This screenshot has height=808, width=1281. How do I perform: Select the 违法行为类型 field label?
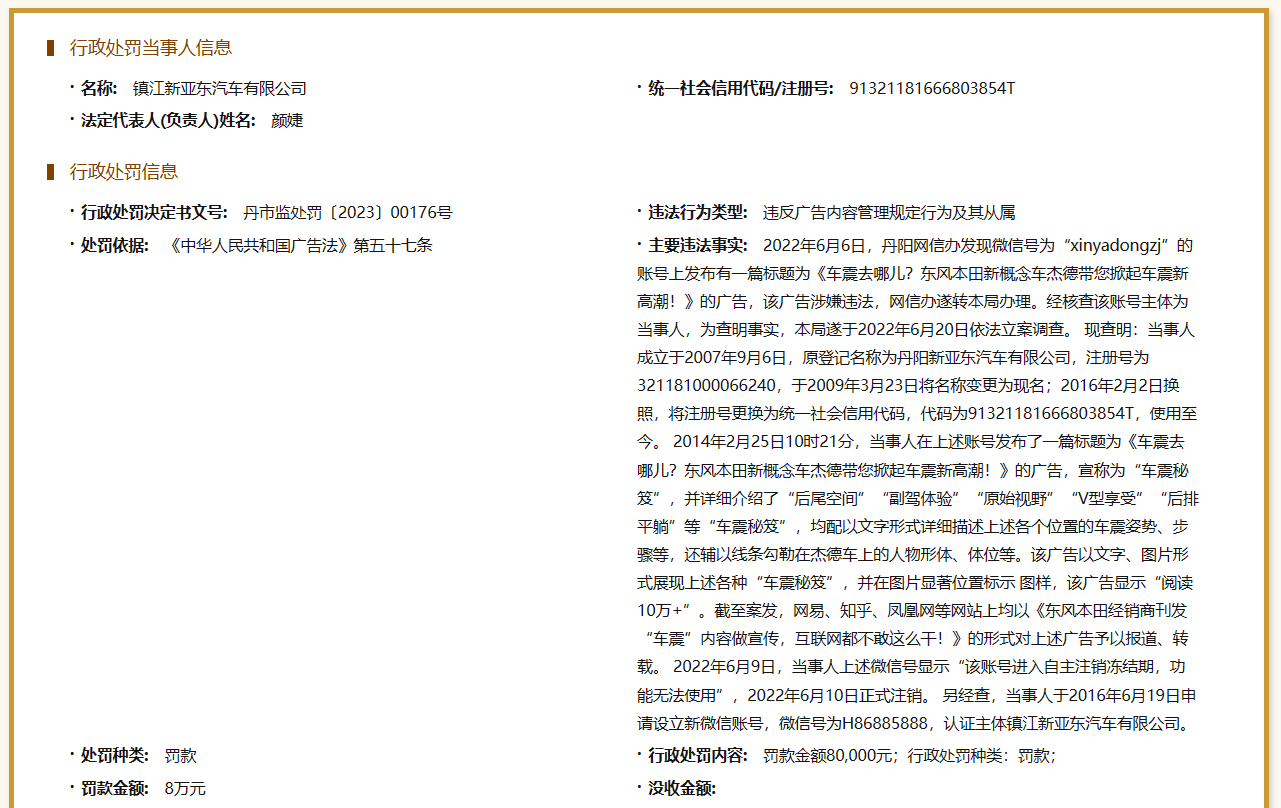click(x=698, y=211)
